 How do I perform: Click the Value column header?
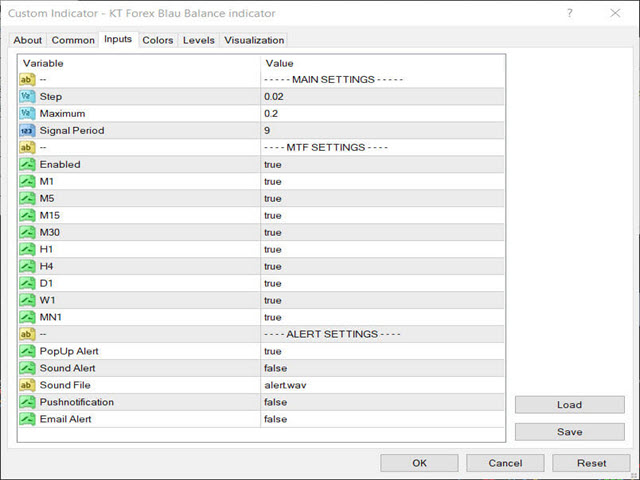(x=279, y=63)
